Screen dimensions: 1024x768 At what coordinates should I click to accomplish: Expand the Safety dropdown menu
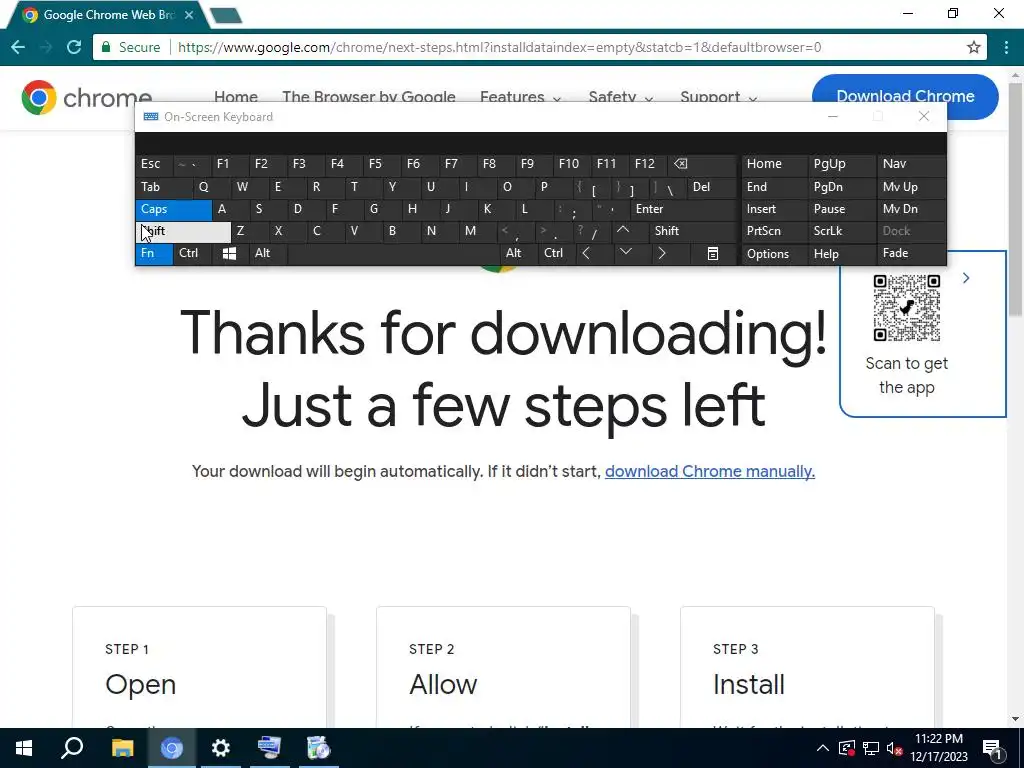[620, 97]
